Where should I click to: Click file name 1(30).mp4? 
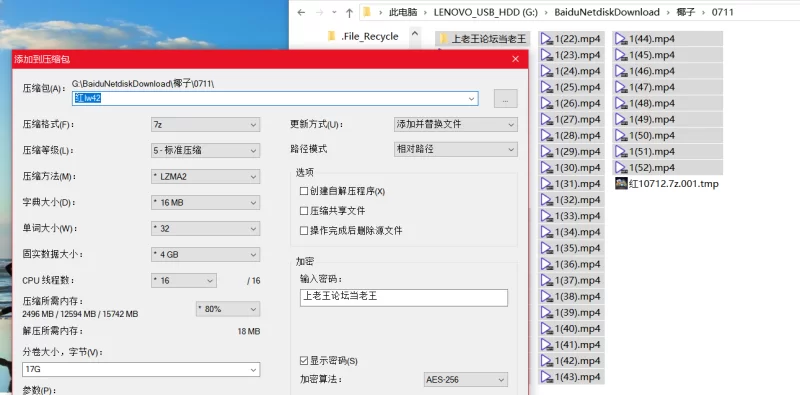pyautogui.click(x=578, y=167)
